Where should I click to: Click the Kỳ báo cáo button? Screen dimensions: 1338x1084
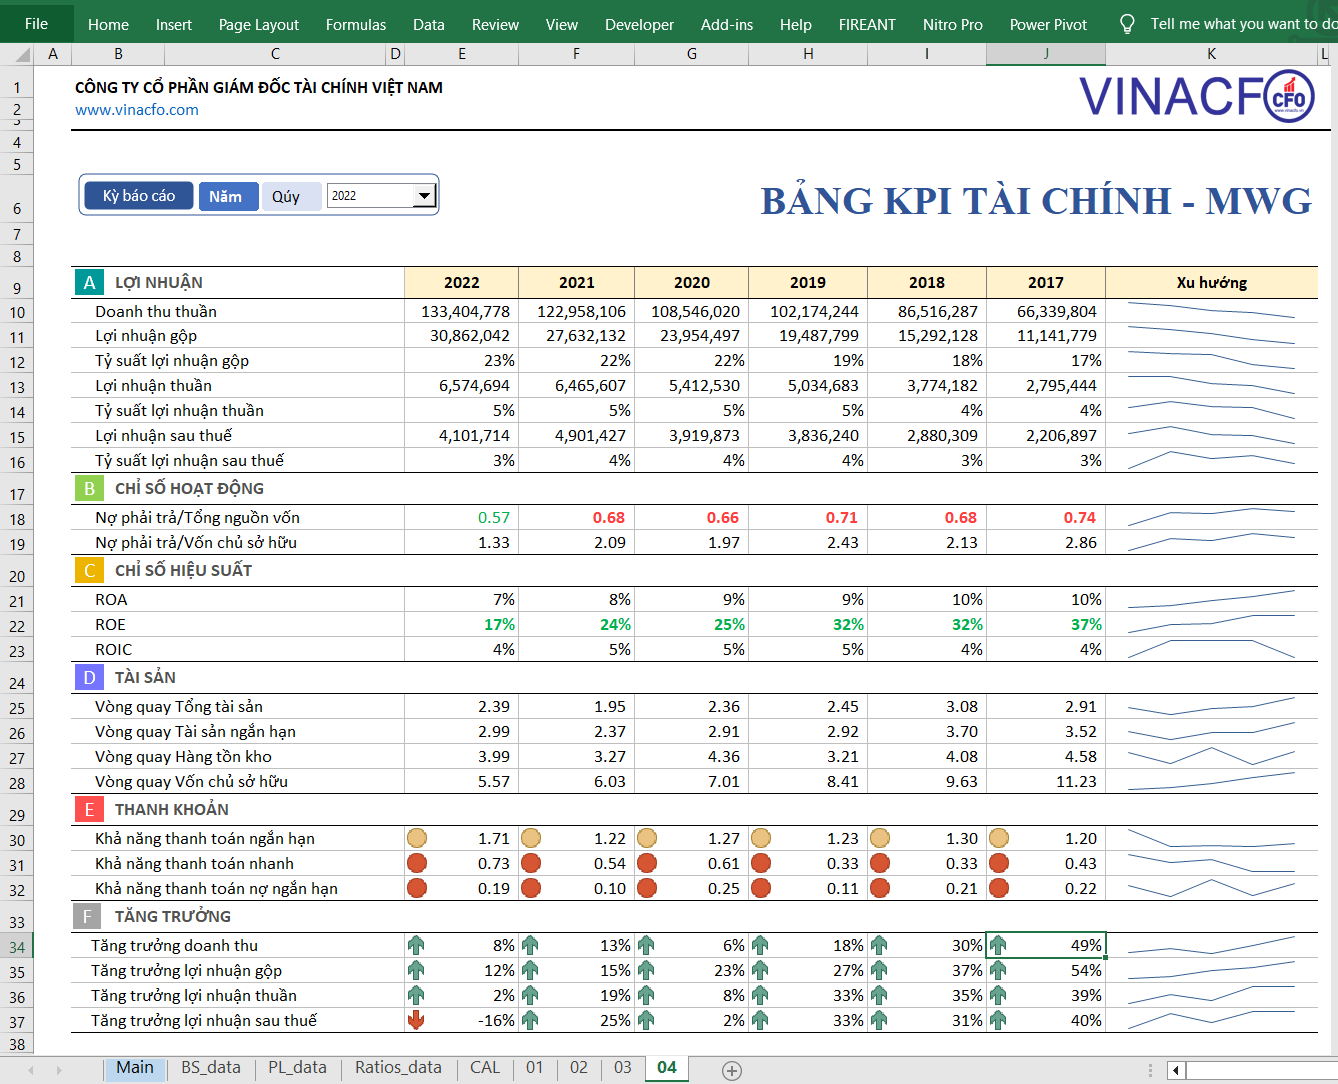point(139,196)
